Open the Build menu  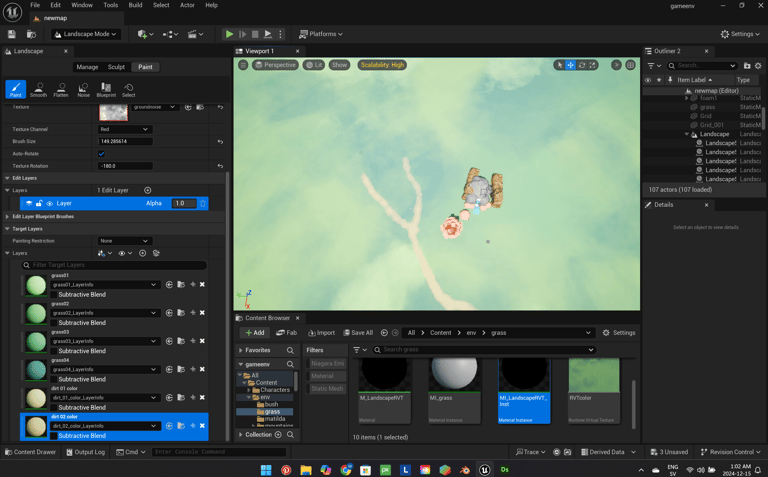click(x=135, y=5)
